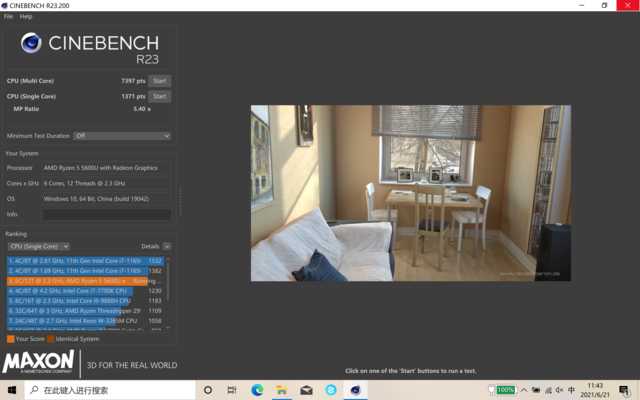Open the Help menu
The image size is (640, 400).
pos(26,17)
